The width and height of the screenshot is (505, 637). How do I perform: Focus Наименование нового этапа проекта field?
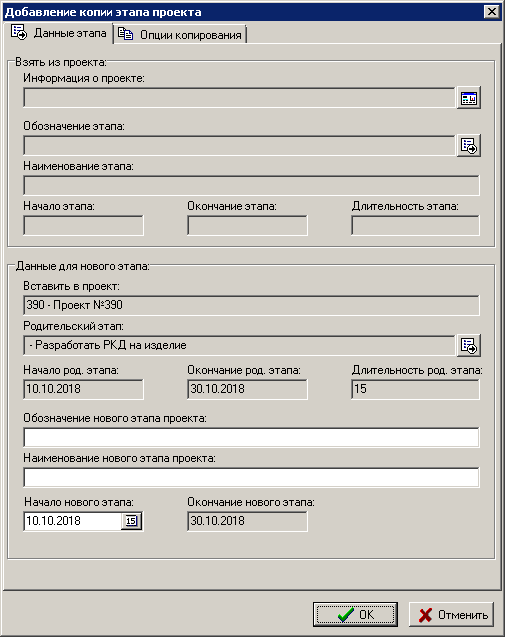(x=251, y=477)
